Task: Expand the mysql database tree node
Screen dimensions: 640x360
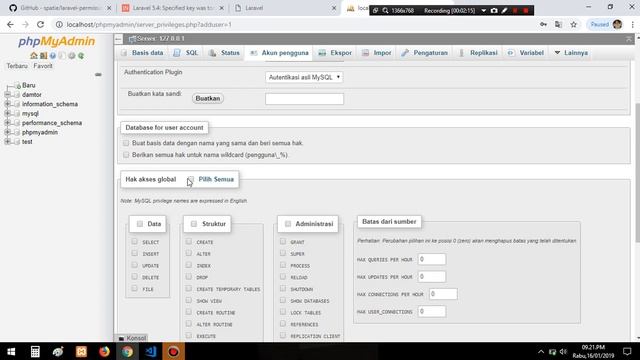Action: pos(7,113)
